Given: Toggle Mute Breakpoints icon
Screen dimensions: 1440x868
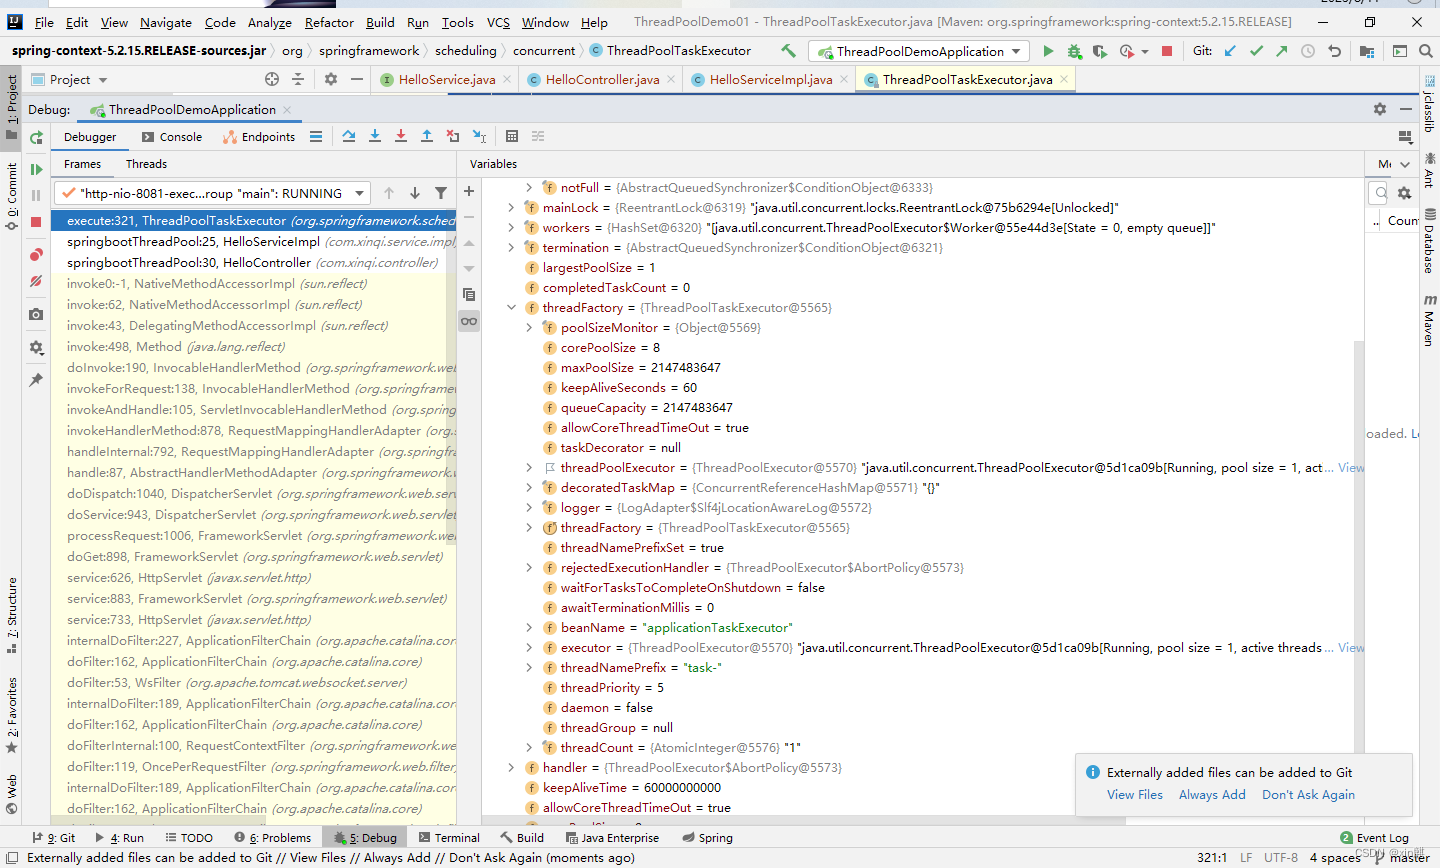Looking at the screenshot, I should coord(36,281).
